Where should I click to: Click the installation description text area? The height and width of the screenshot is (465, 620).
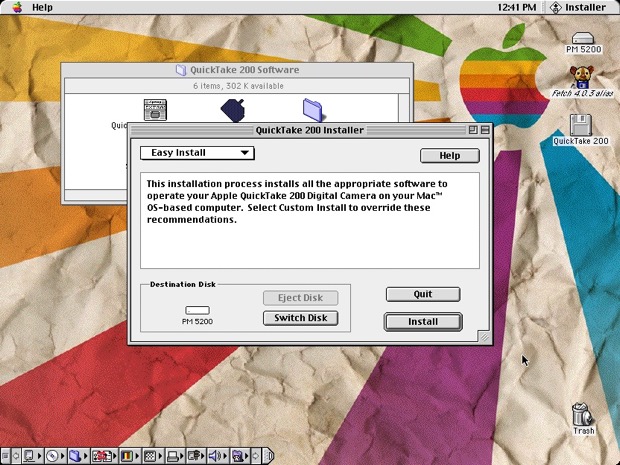pyautogui.click(x=310, y=221)
